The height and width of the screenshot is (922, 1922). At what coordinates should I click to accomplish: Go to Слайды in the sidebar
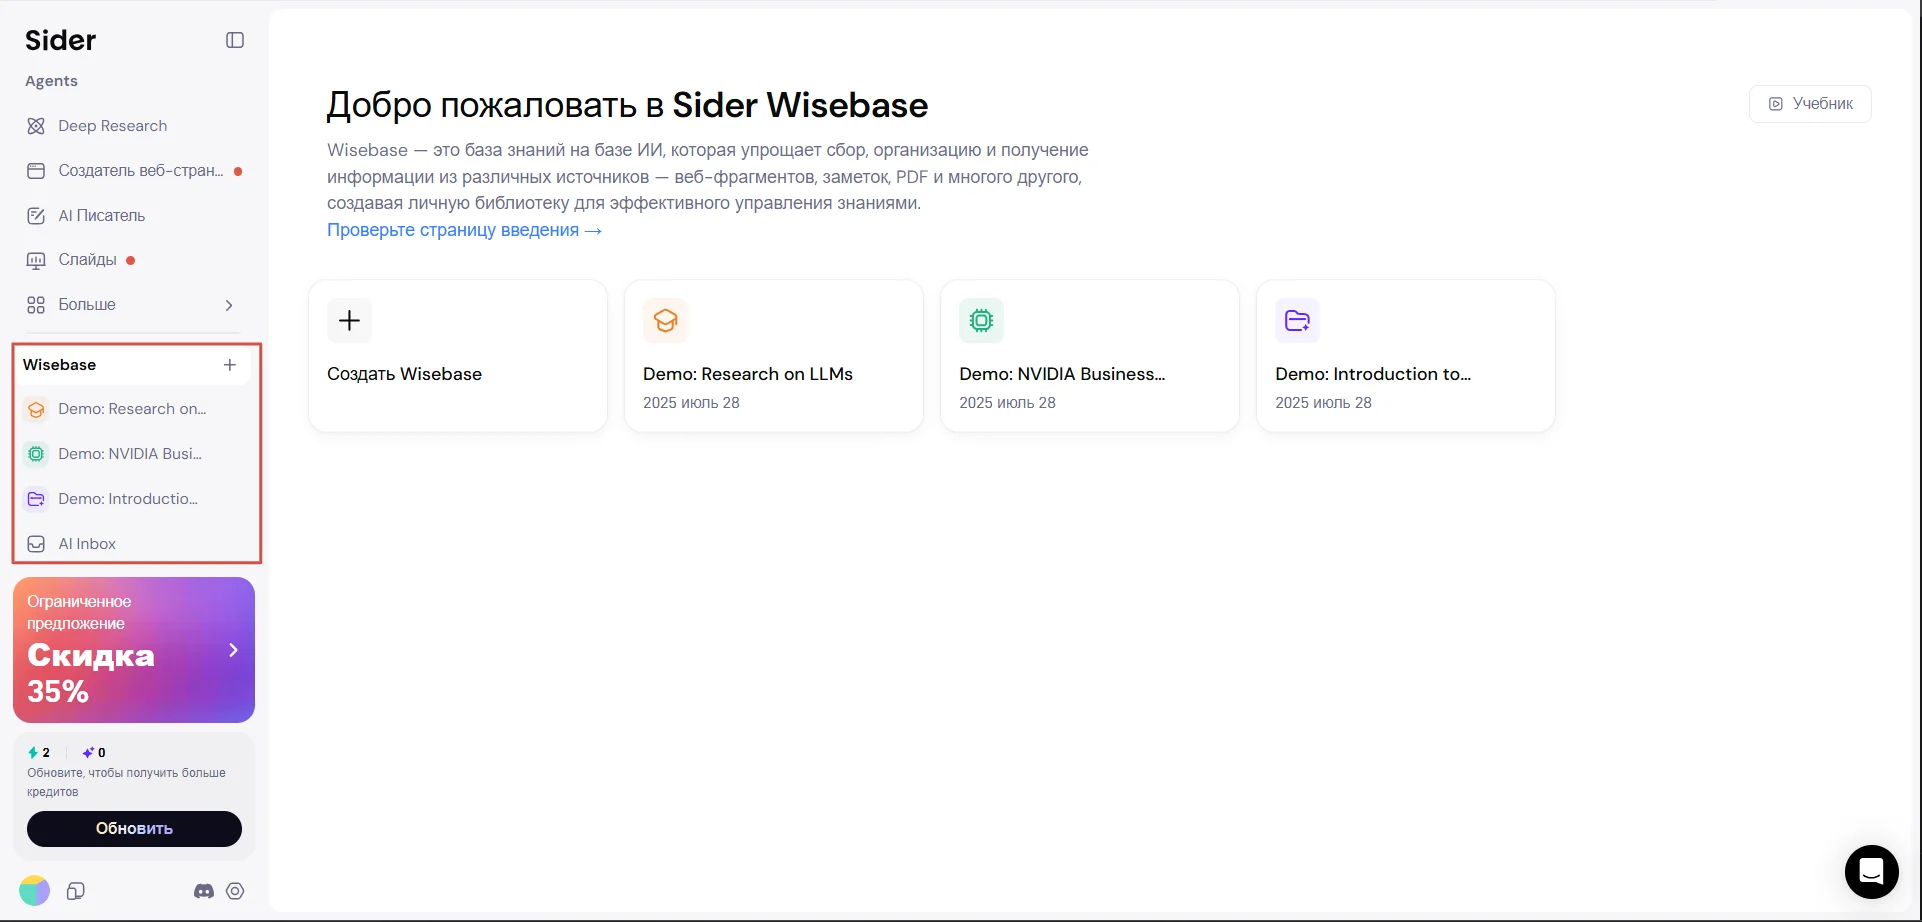133,260
